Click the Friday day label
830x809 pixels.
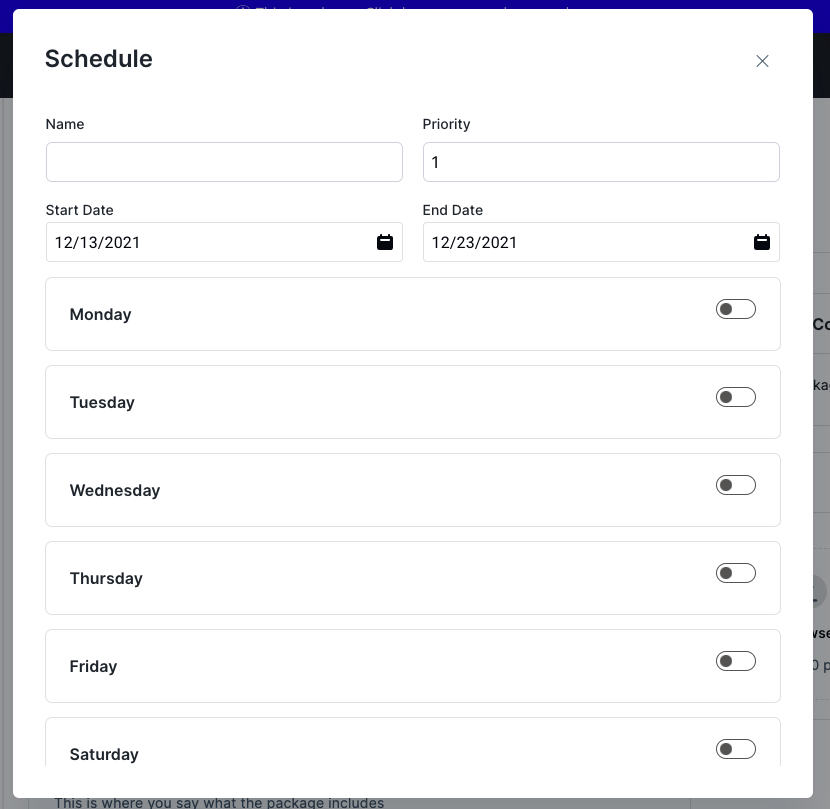(93, 667)
